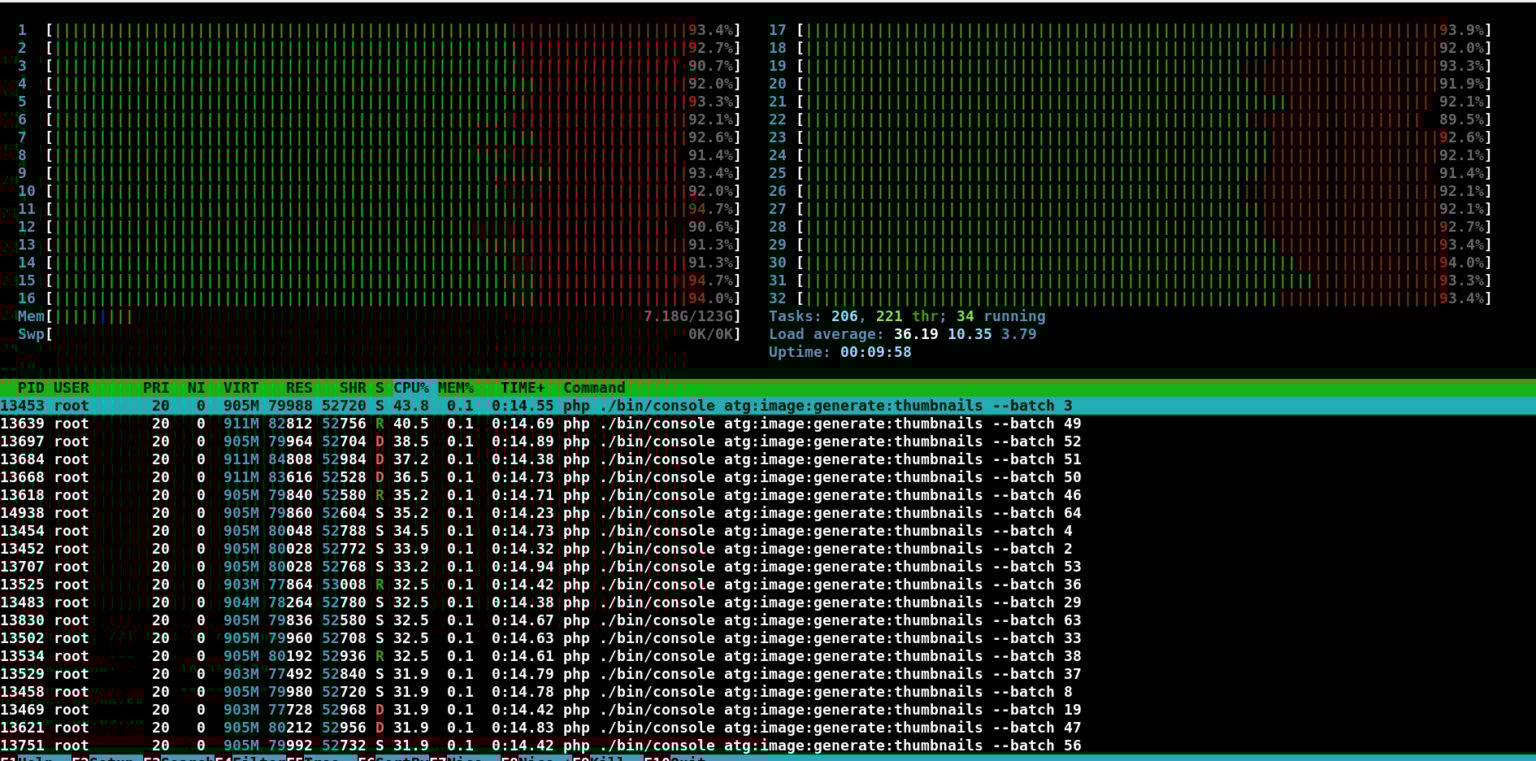1536x761 pixels.
Task: Activate F3Search in the bottom bar
Action: coord(180,756)
